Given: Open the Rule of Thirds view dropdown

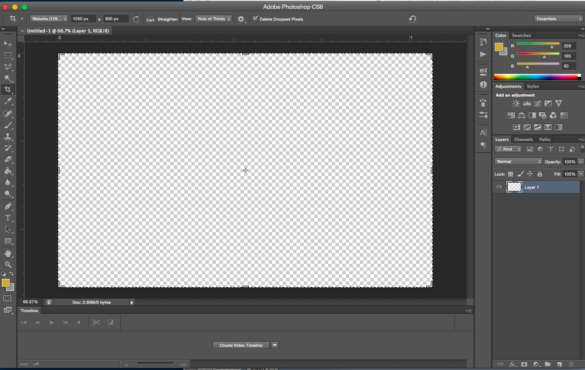Looking at the screenshot, I should pos(213,19).
